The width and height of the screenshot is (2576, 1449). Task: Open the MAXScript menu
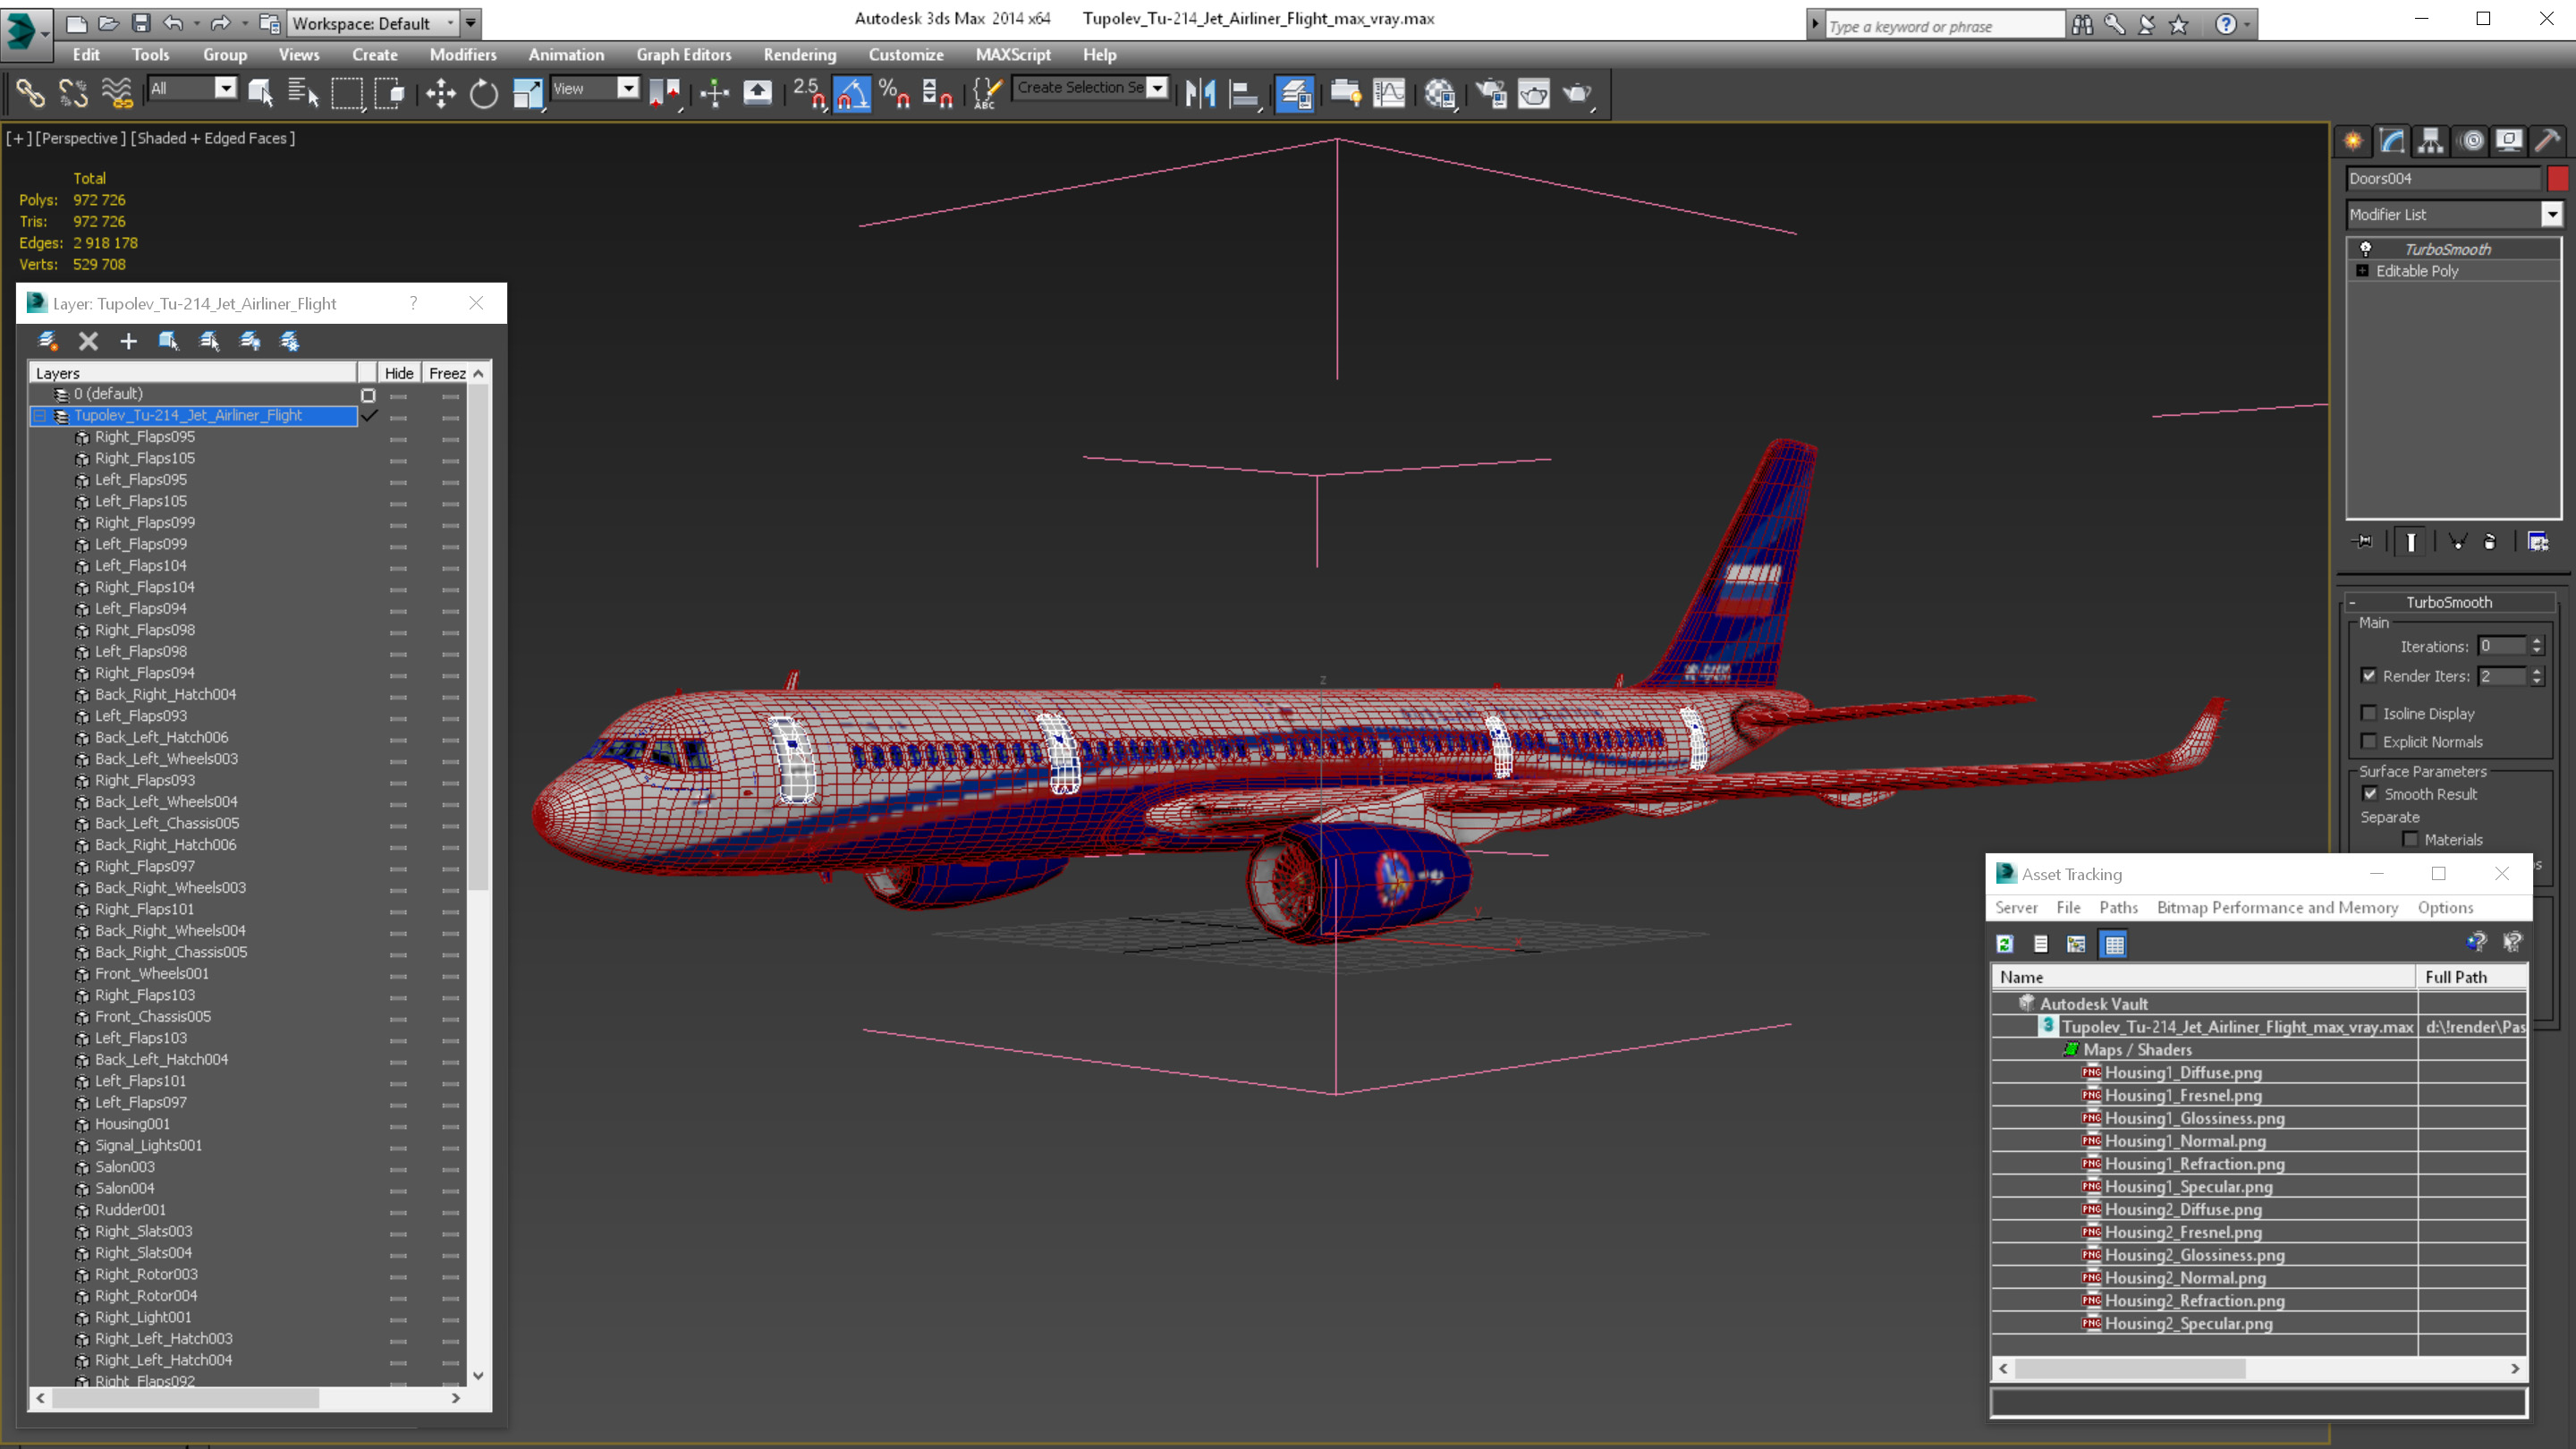pyautogui.click(x=1013, y=54)
